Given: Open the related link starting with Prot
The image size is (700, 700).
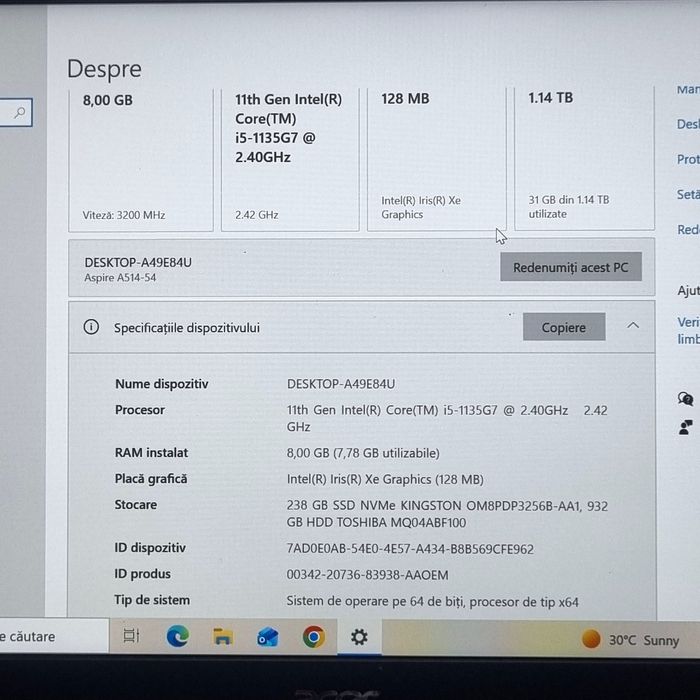Looking at the screenshot, I should pyautogui.click(x=688, y=159).
